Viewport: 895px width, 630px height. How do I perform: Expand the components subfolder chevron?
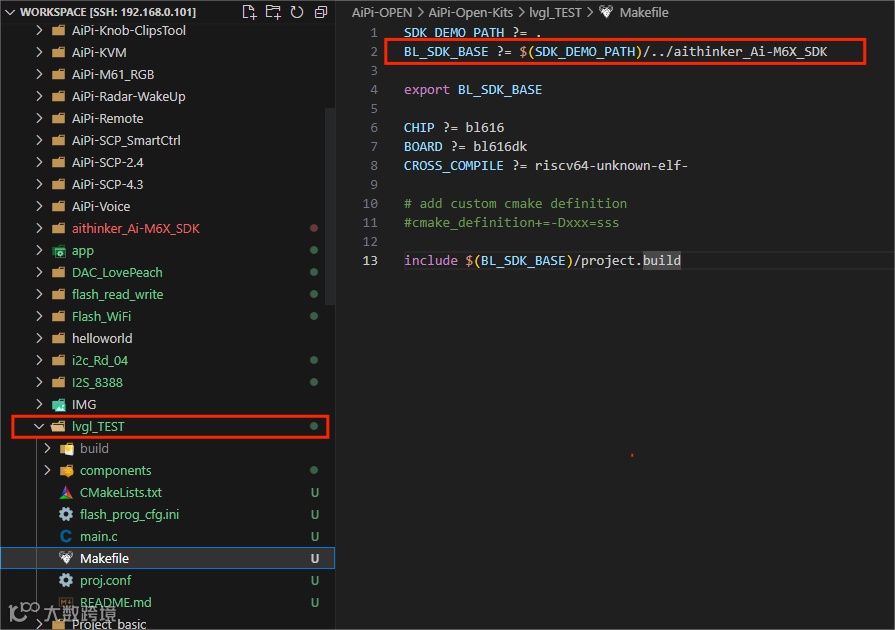click(47, 470)
